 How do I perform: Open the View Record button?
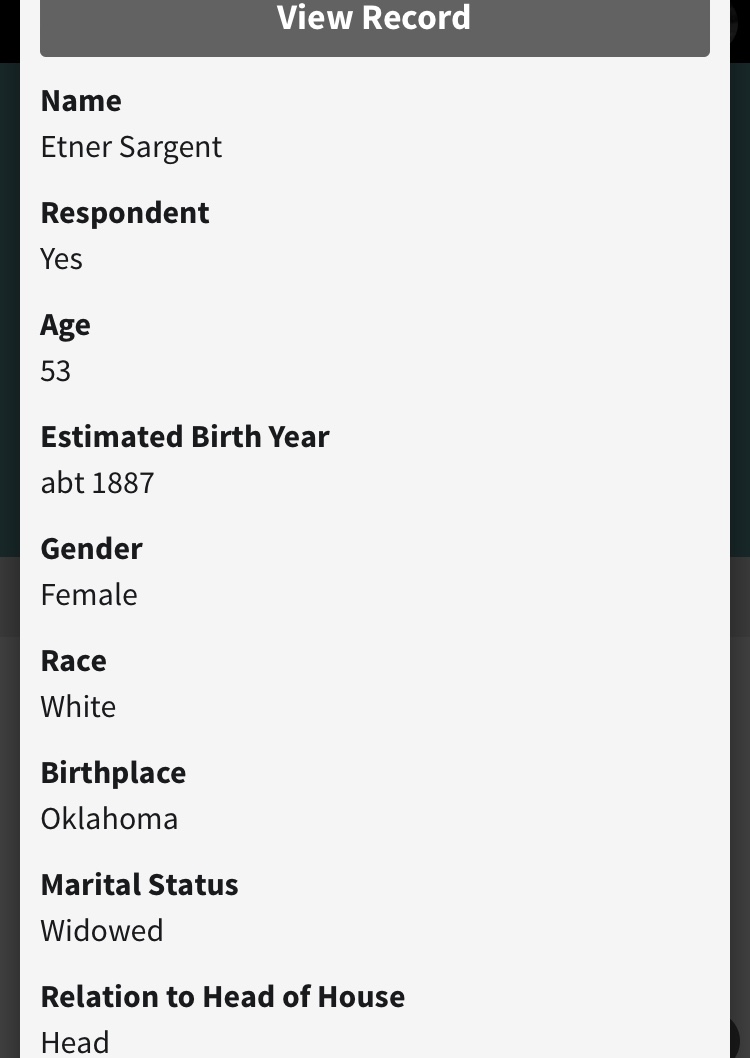pyautogui.click(x=374, y=22)
